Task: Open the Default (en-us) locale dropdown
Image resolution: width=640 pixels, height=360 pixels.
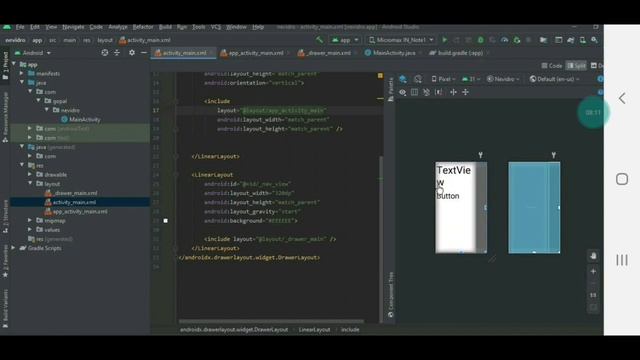Action: (554, 79)
